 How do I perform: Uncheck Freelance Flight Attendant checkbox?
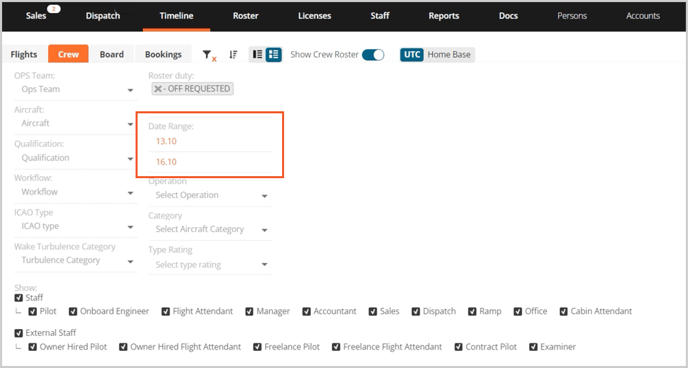click(336, 347)
